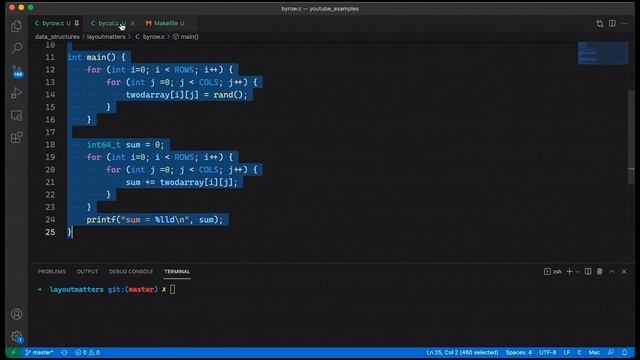Click the zsh terminal shell icon
Image resolution: width=640 pixels, height=360 pixels.
[x=553, y=271]
